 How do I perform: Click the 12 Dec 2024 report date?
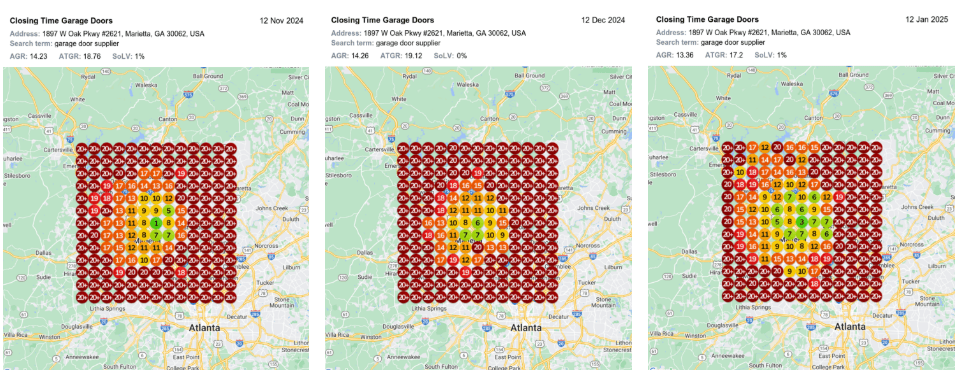click(x=603, y=20)
